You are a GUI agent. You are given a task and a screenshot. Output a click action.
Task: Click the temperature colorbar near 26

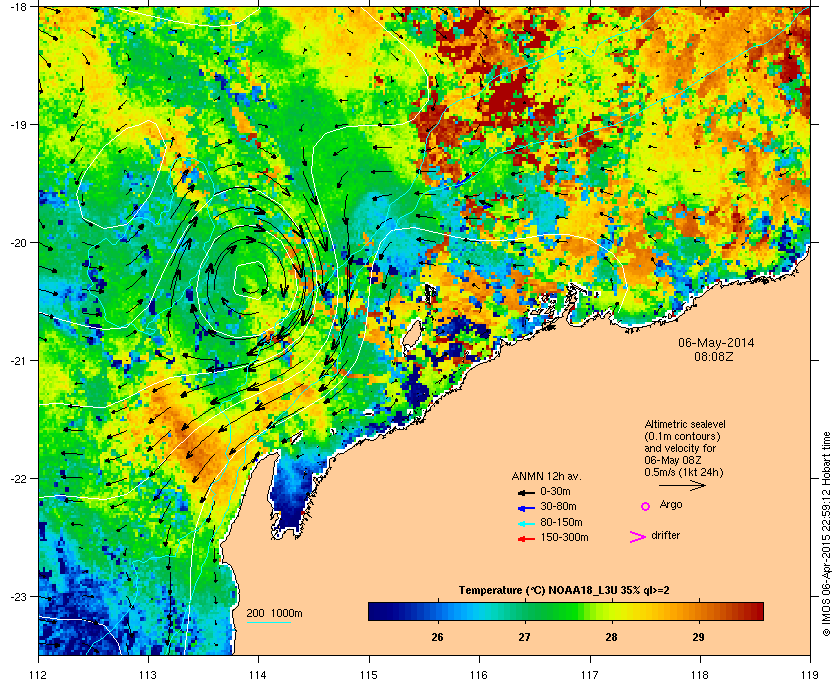click(438, 611)
